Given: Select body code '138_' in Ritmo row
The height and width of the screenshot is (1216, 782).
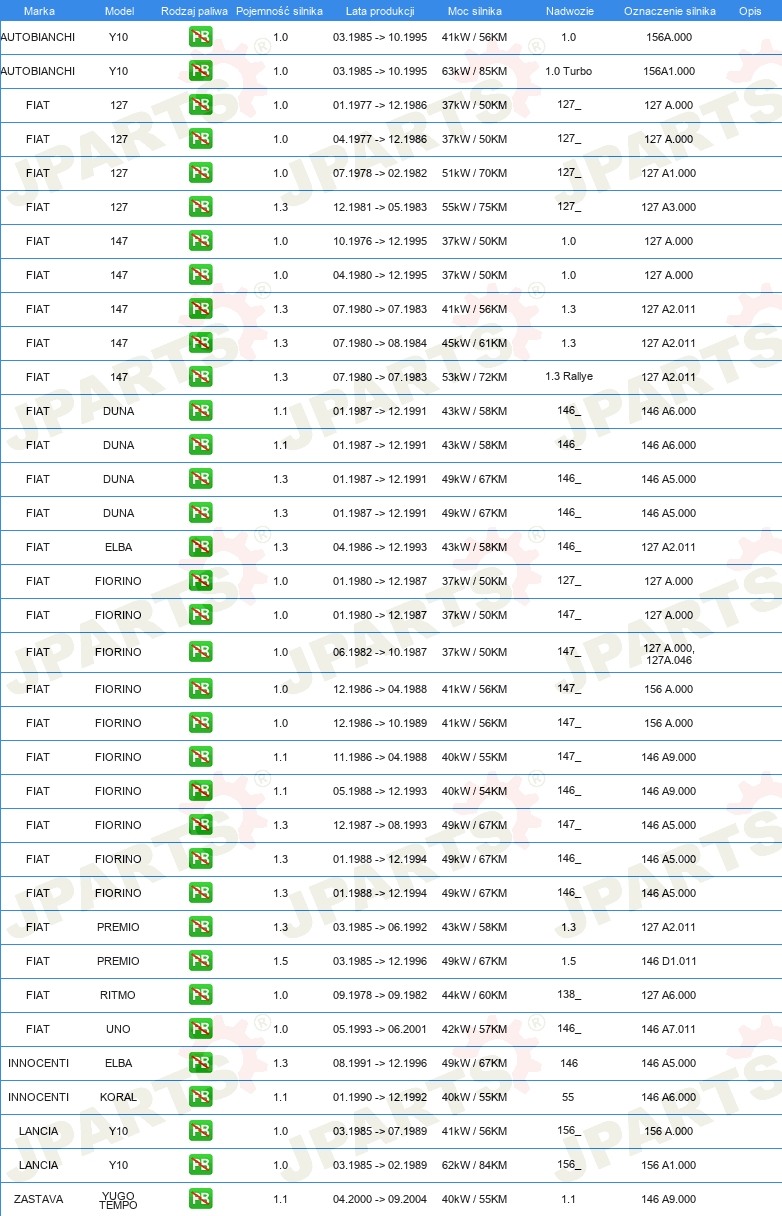Looking at the screenshot, I should tap(569, 995).
